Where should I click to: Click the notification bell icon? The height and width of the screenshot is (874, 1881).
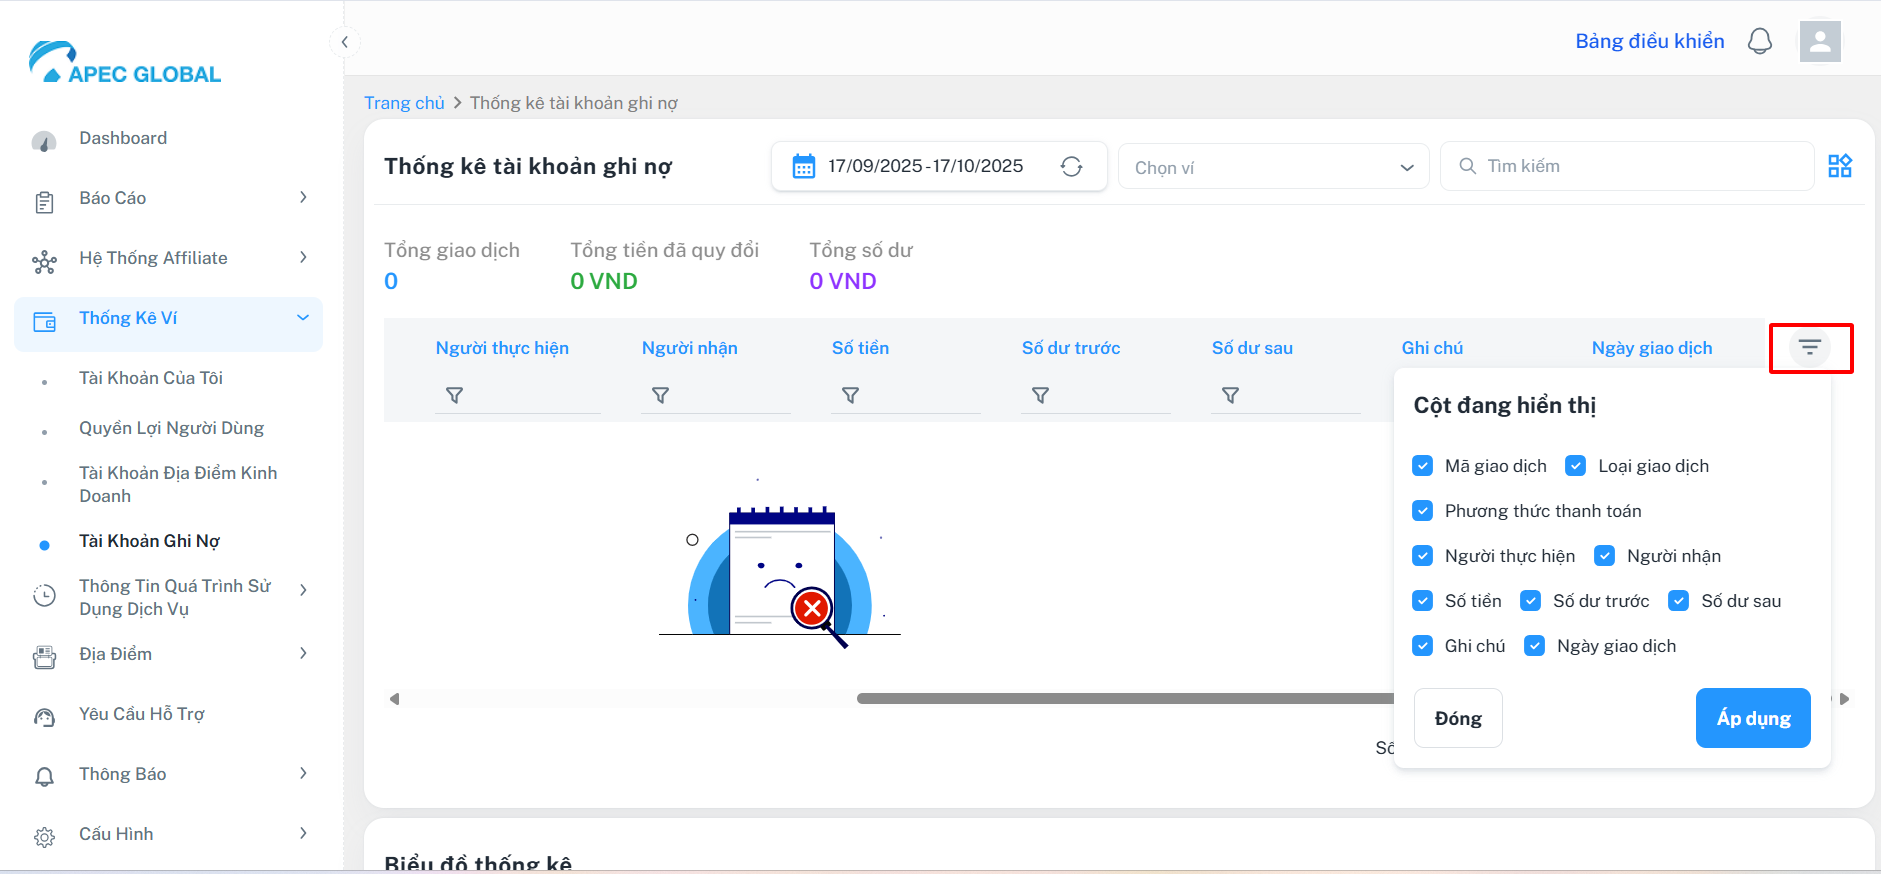point(1759,41)
